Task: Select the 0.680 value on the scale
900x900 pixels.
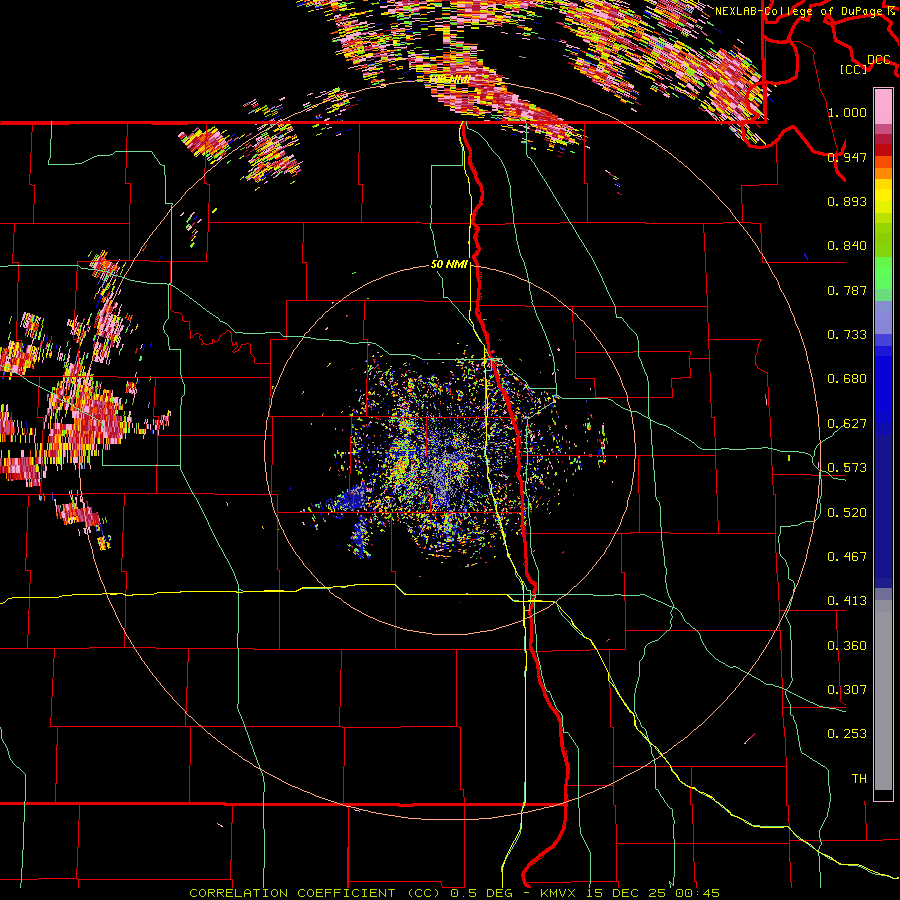Action: (847, 379)
